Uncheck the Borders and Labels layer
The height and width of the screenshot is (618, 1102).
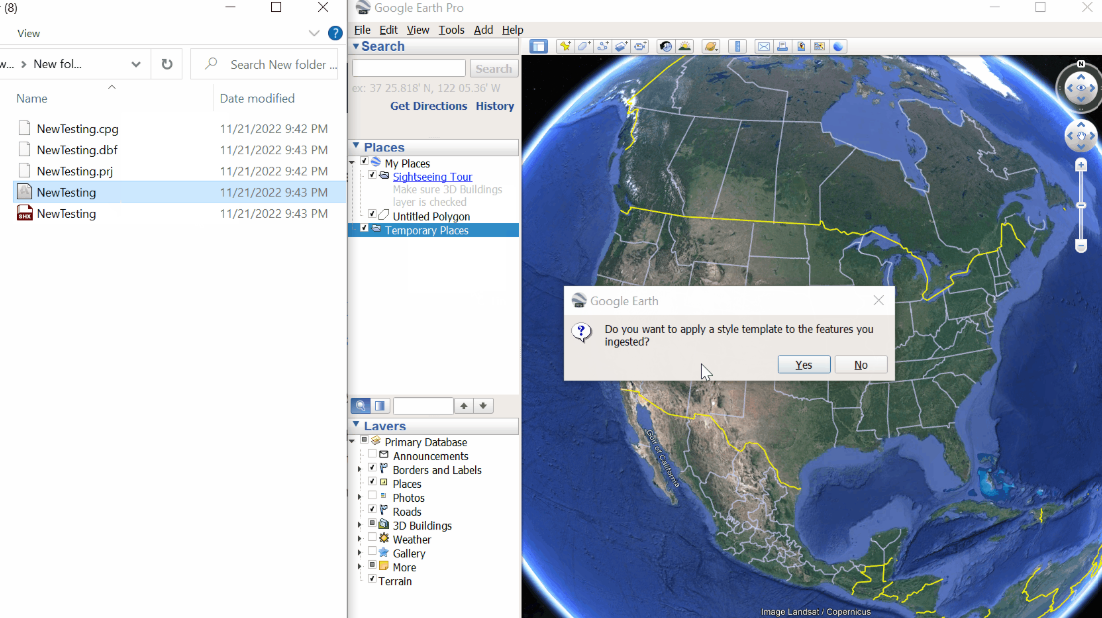[370, 469]
